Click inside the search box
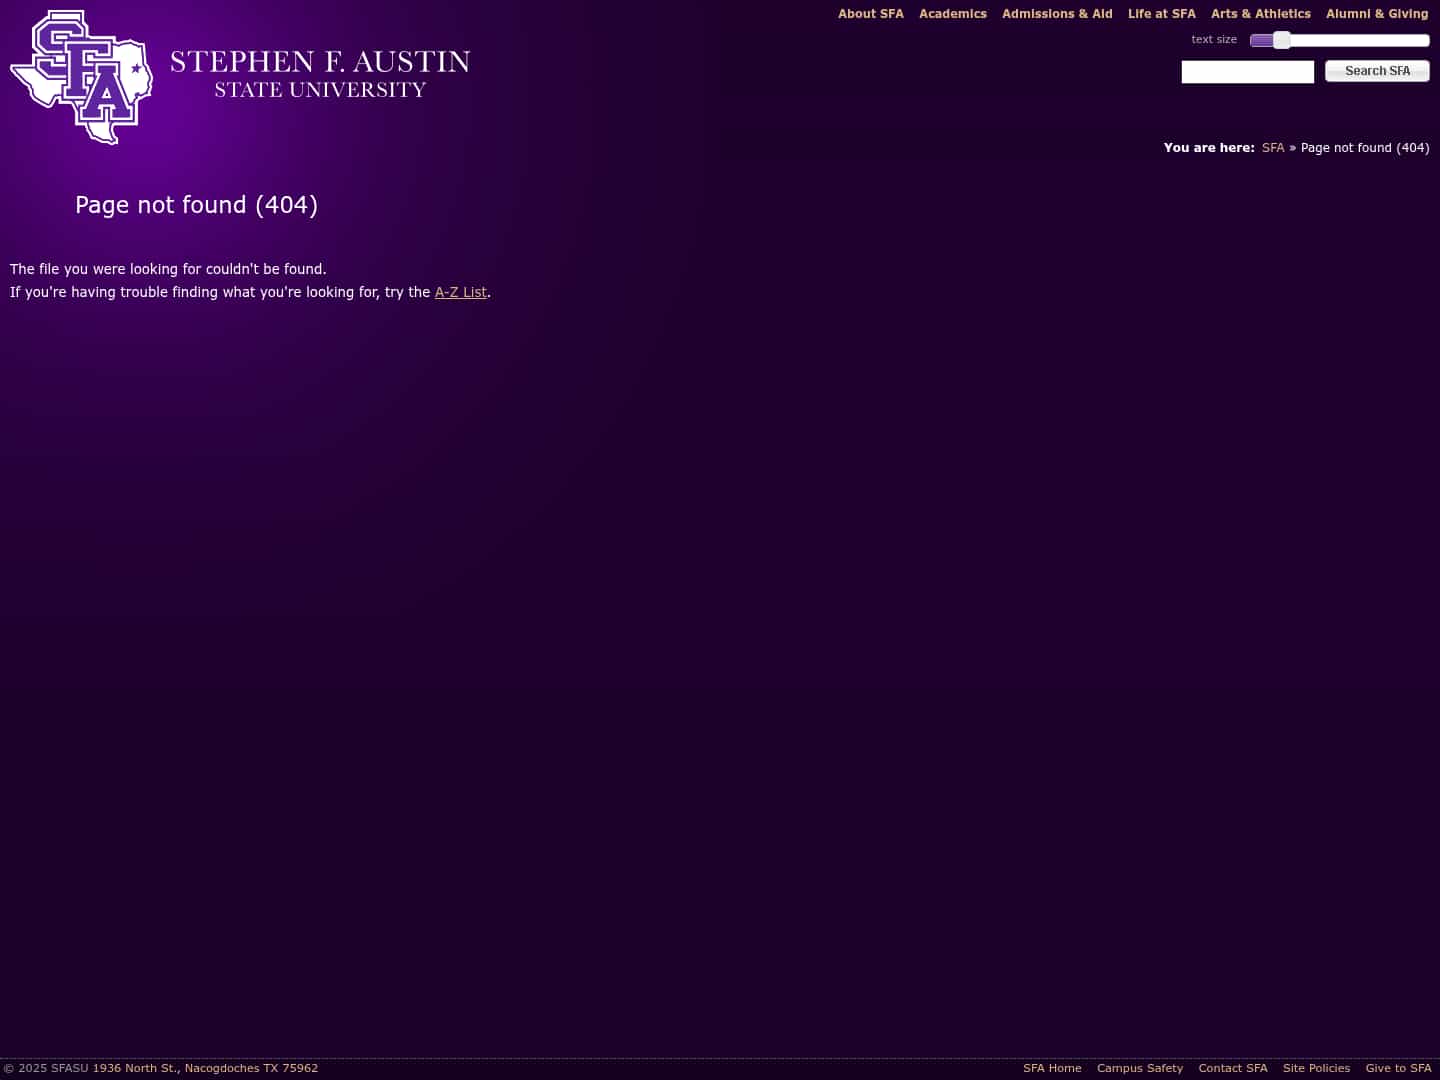The image size is (1440, 1080). pos(1247,71)
